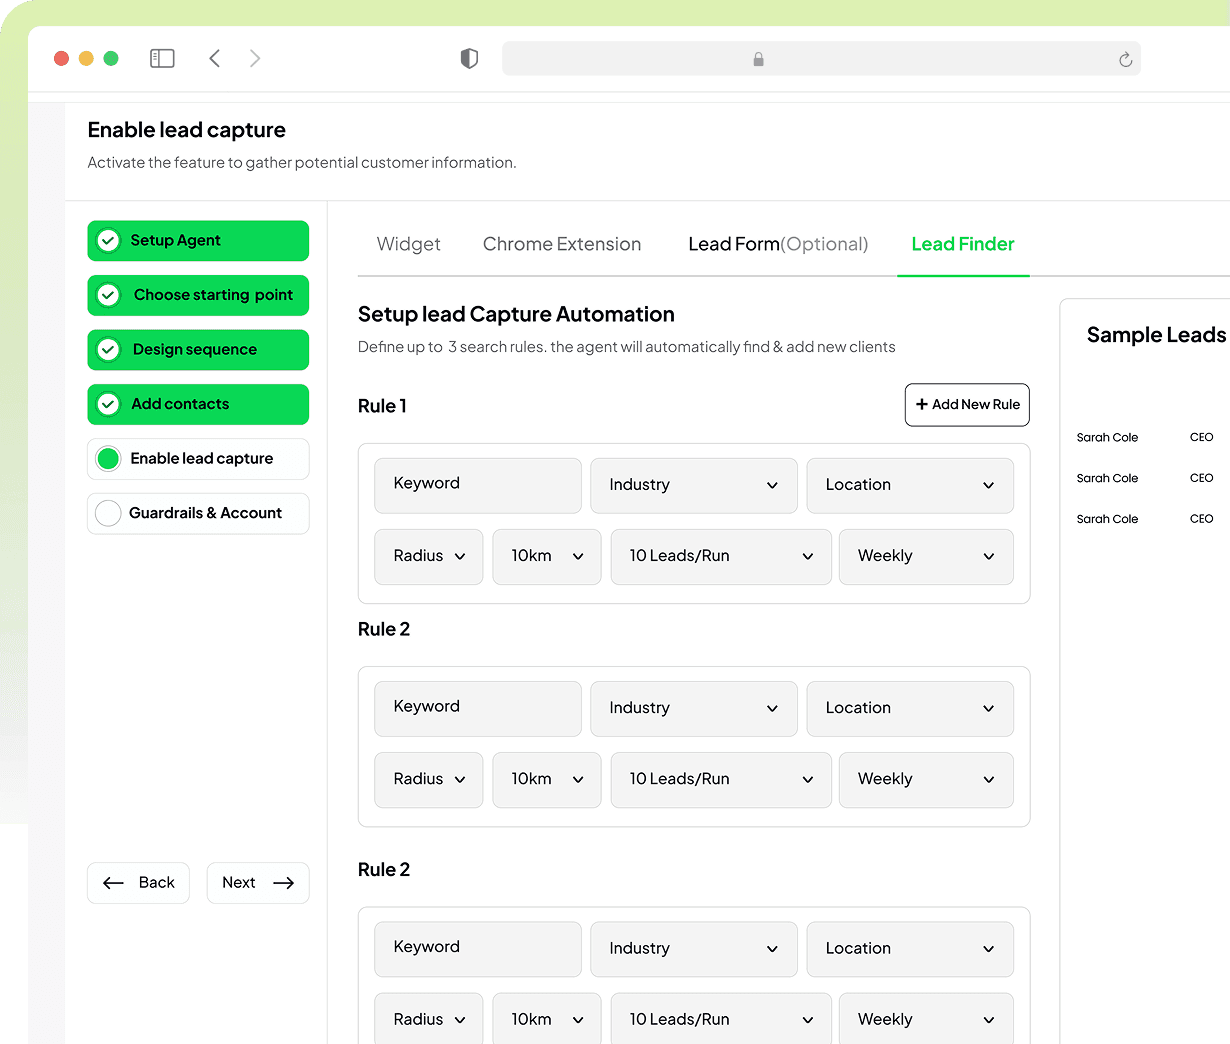Image resolution: width=1230 pixels, height=1044 pixels.
Task: Open the Chrome Extension tab
Action: pos(562,243)
